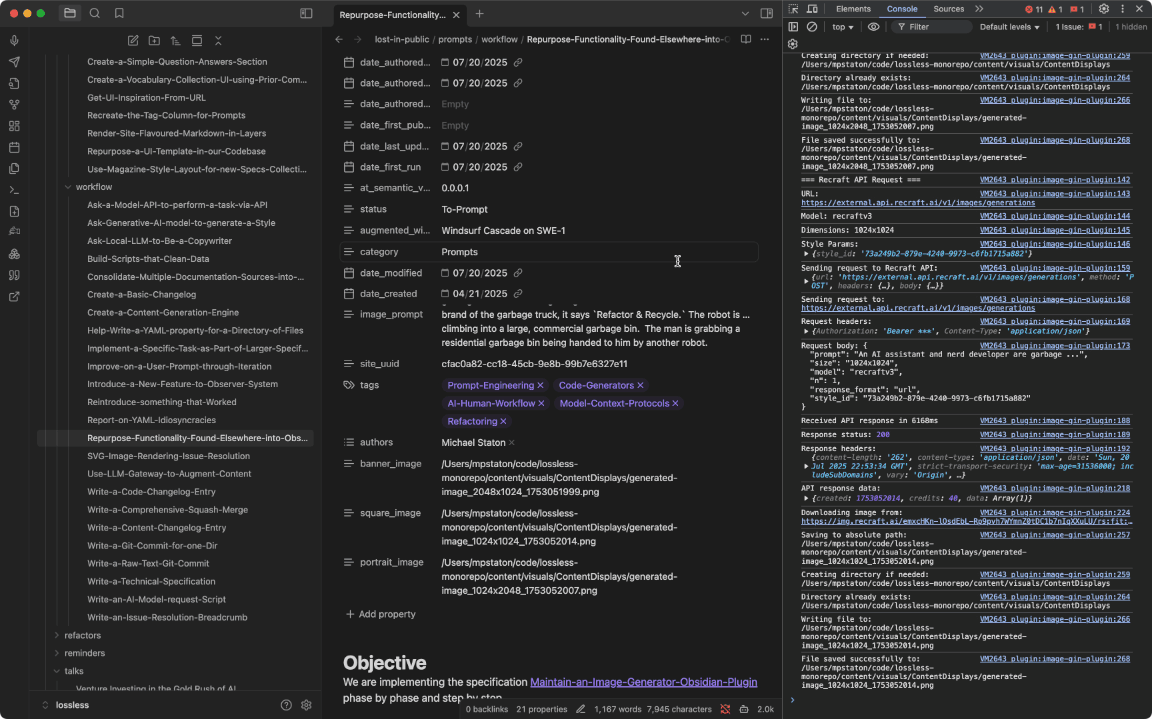Open the bookmarks panel icon

119,13
